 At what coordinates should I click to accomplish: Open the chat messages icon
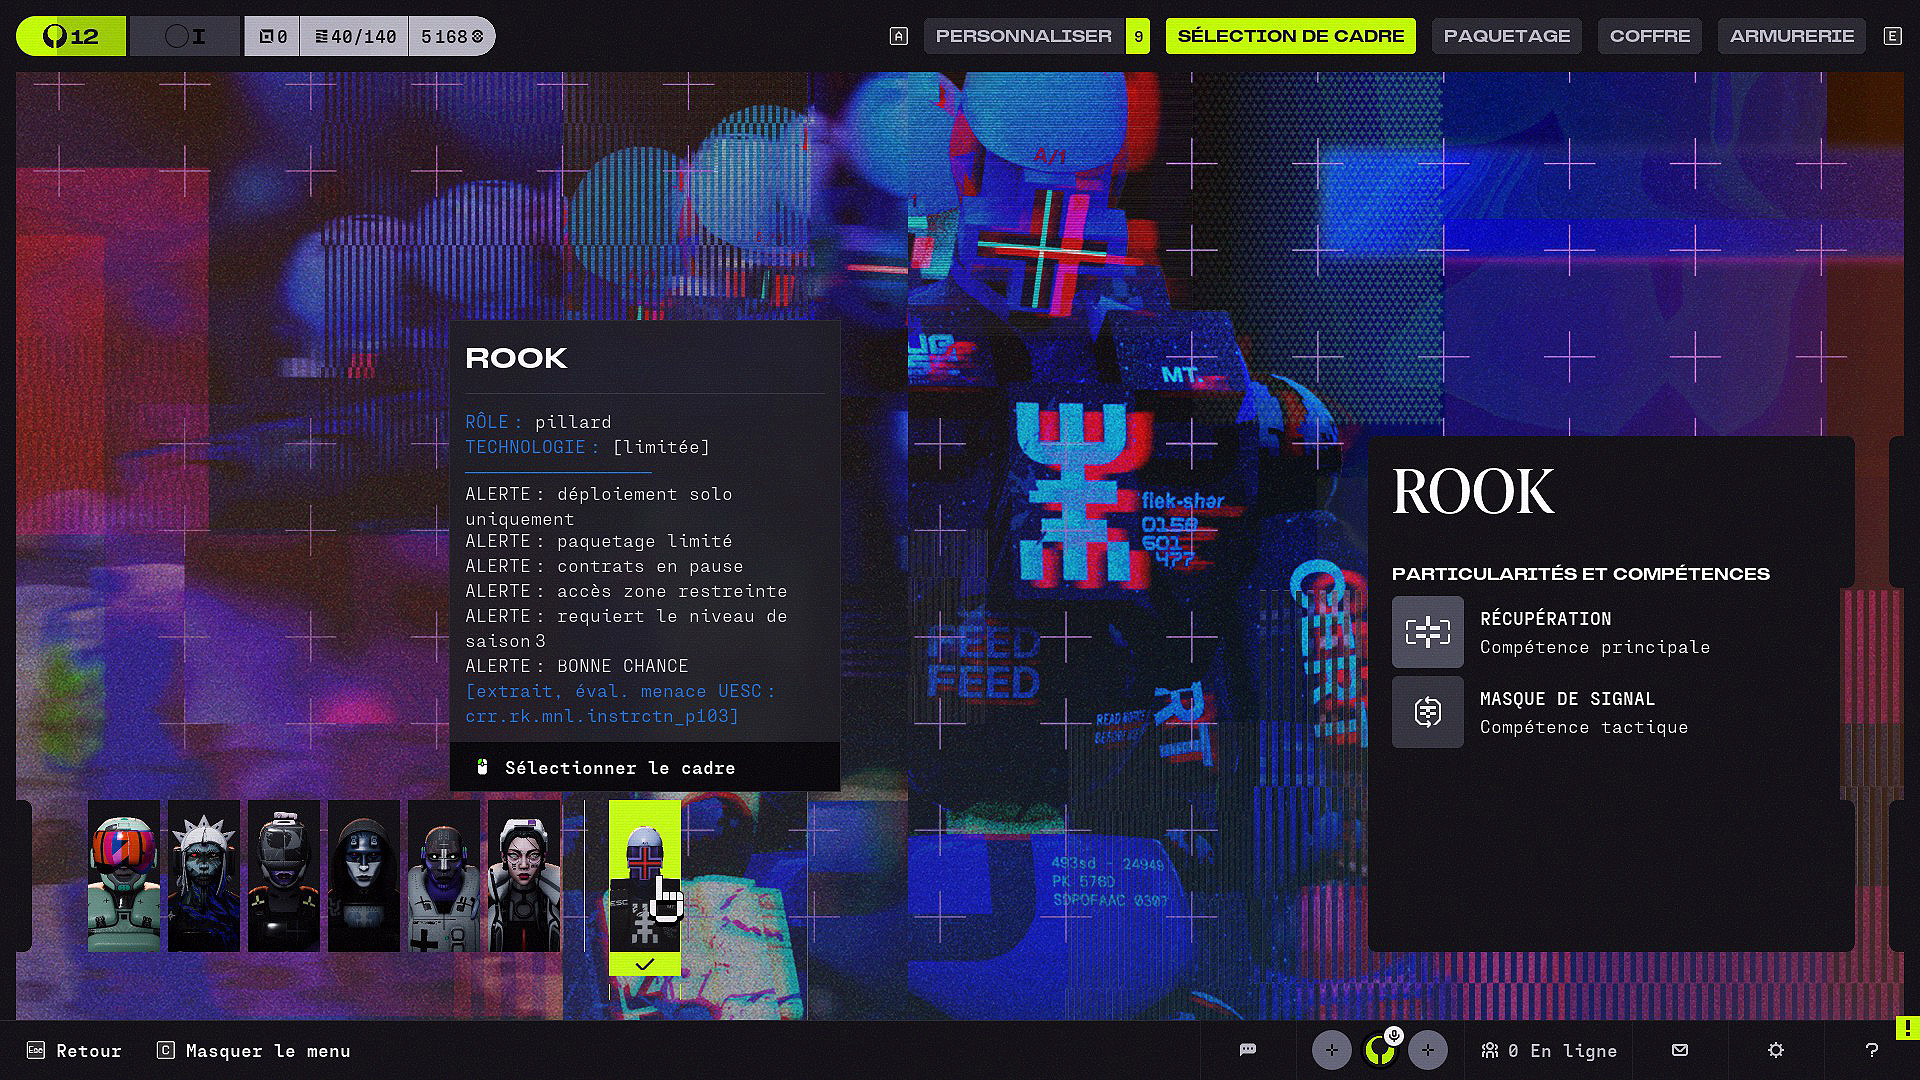point(1247,1050)
